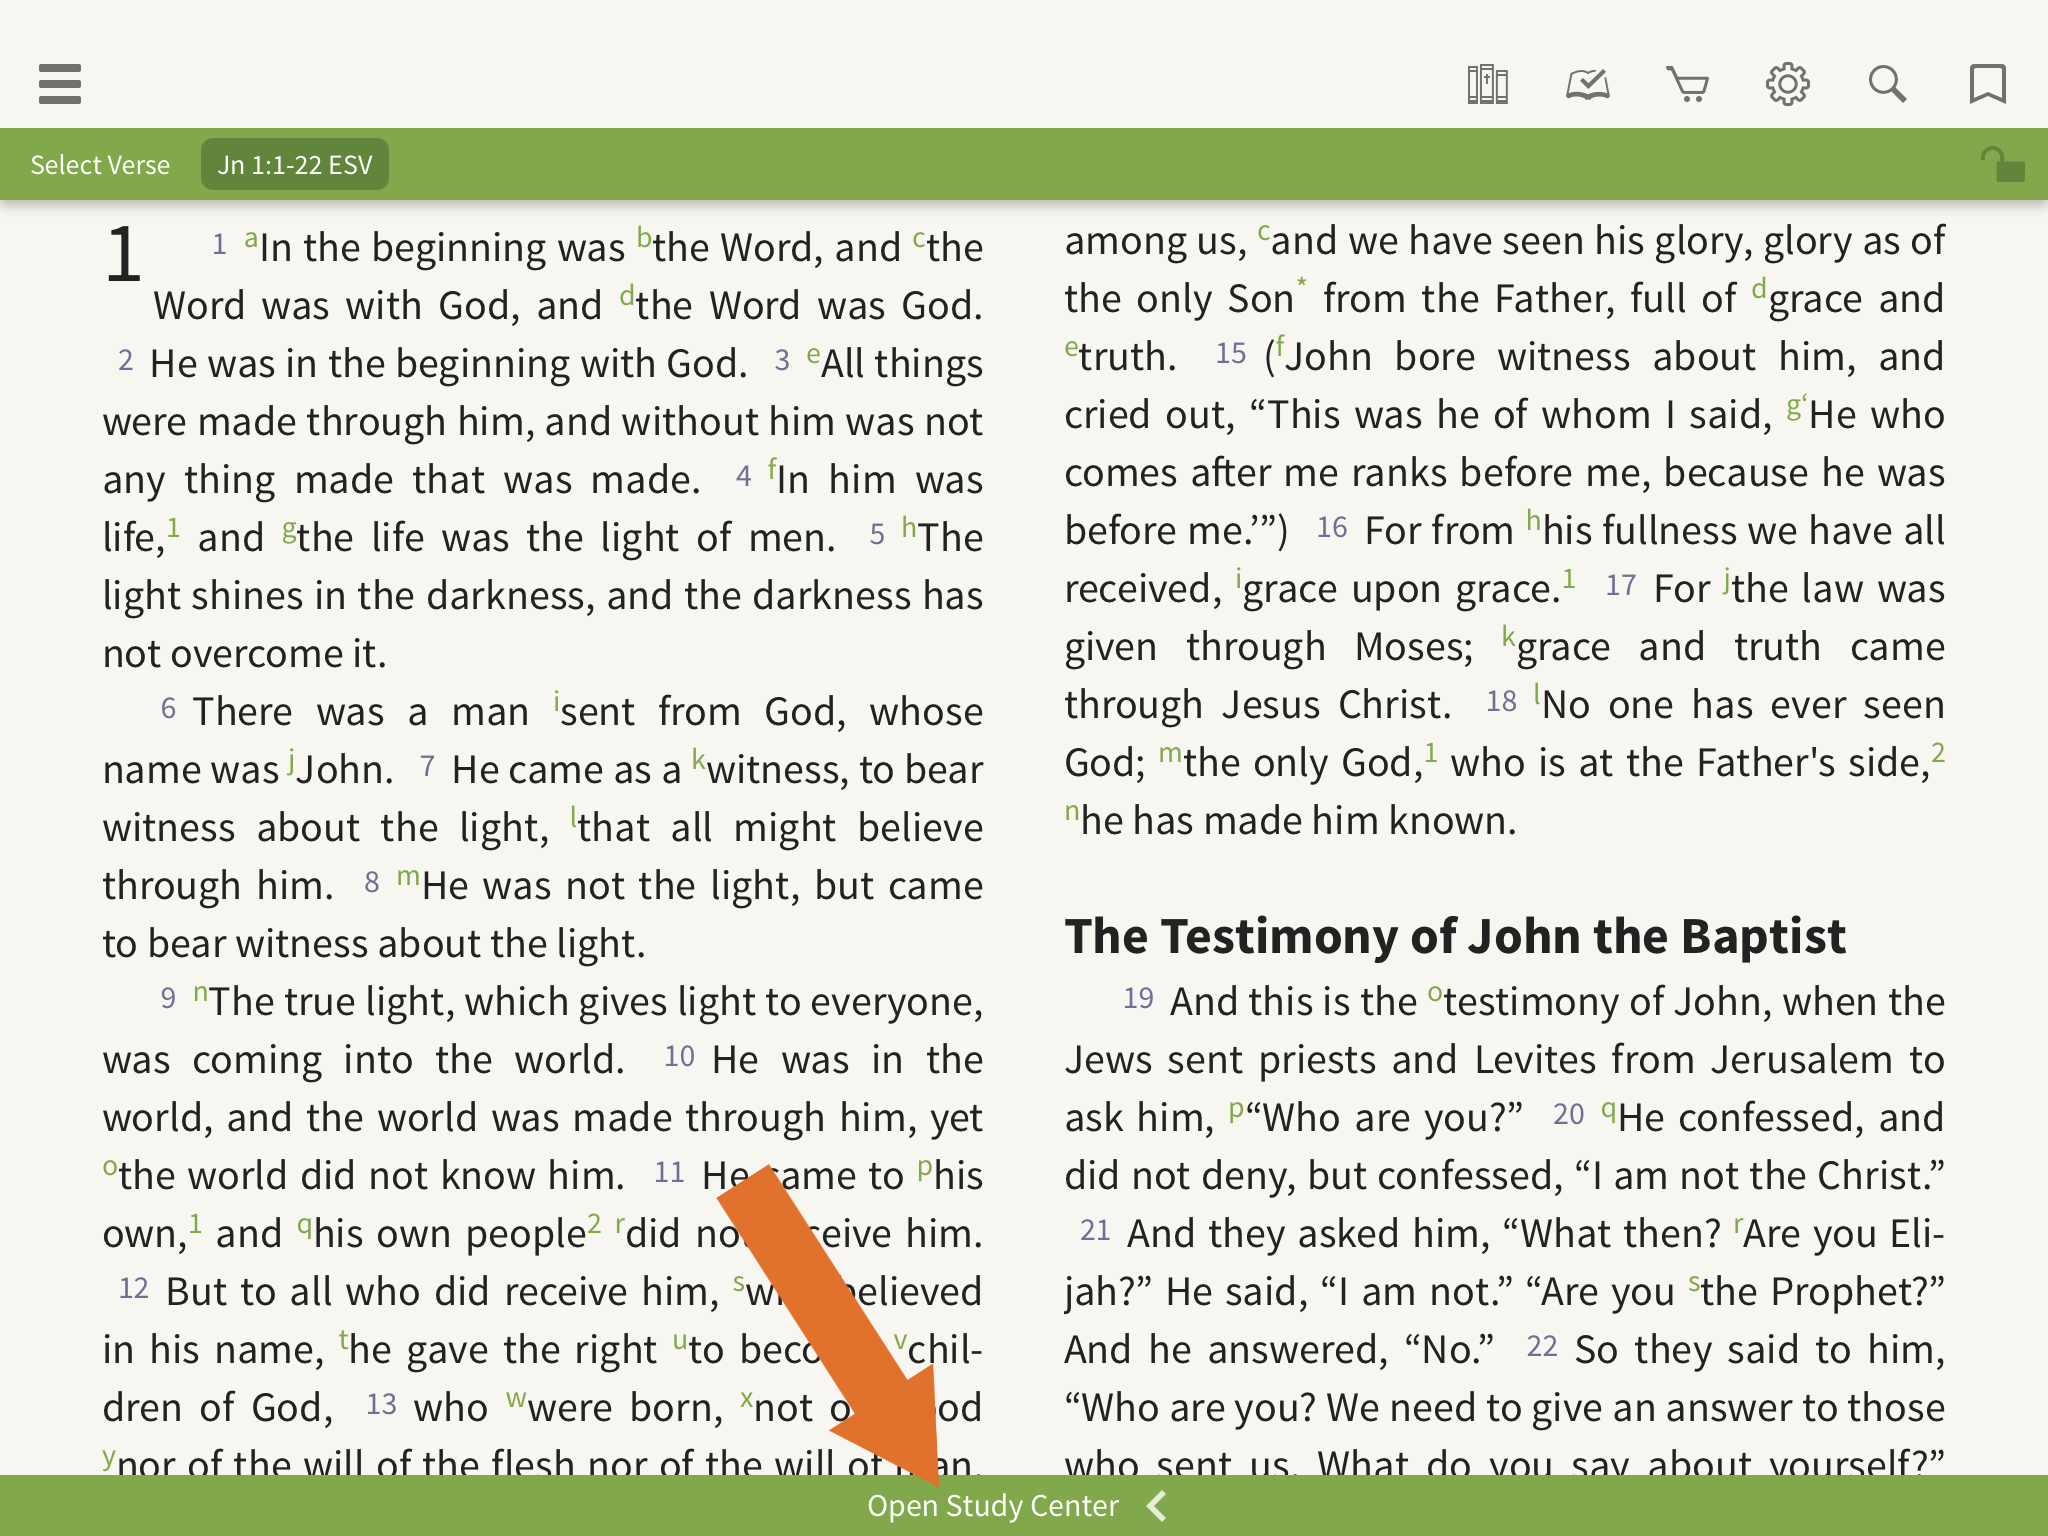Image resolution: width=2048 pixels, height=1536 pixels.
Task: Open settings gear icon
Action: point(1787,84)
